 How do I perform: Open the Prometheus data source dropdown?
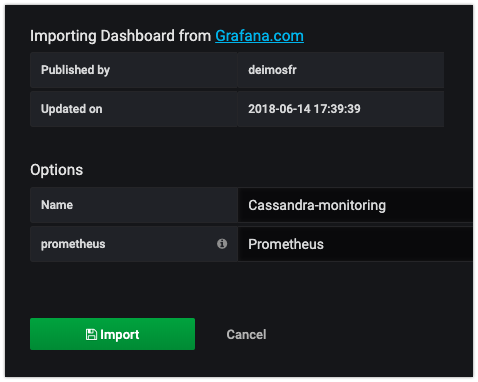click(x=355, y=244)
